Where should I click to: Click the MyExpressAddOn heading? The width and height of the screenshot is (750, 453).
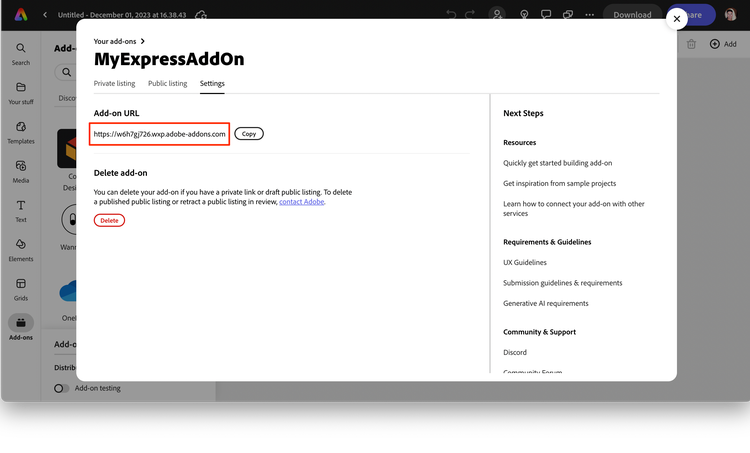169,59
